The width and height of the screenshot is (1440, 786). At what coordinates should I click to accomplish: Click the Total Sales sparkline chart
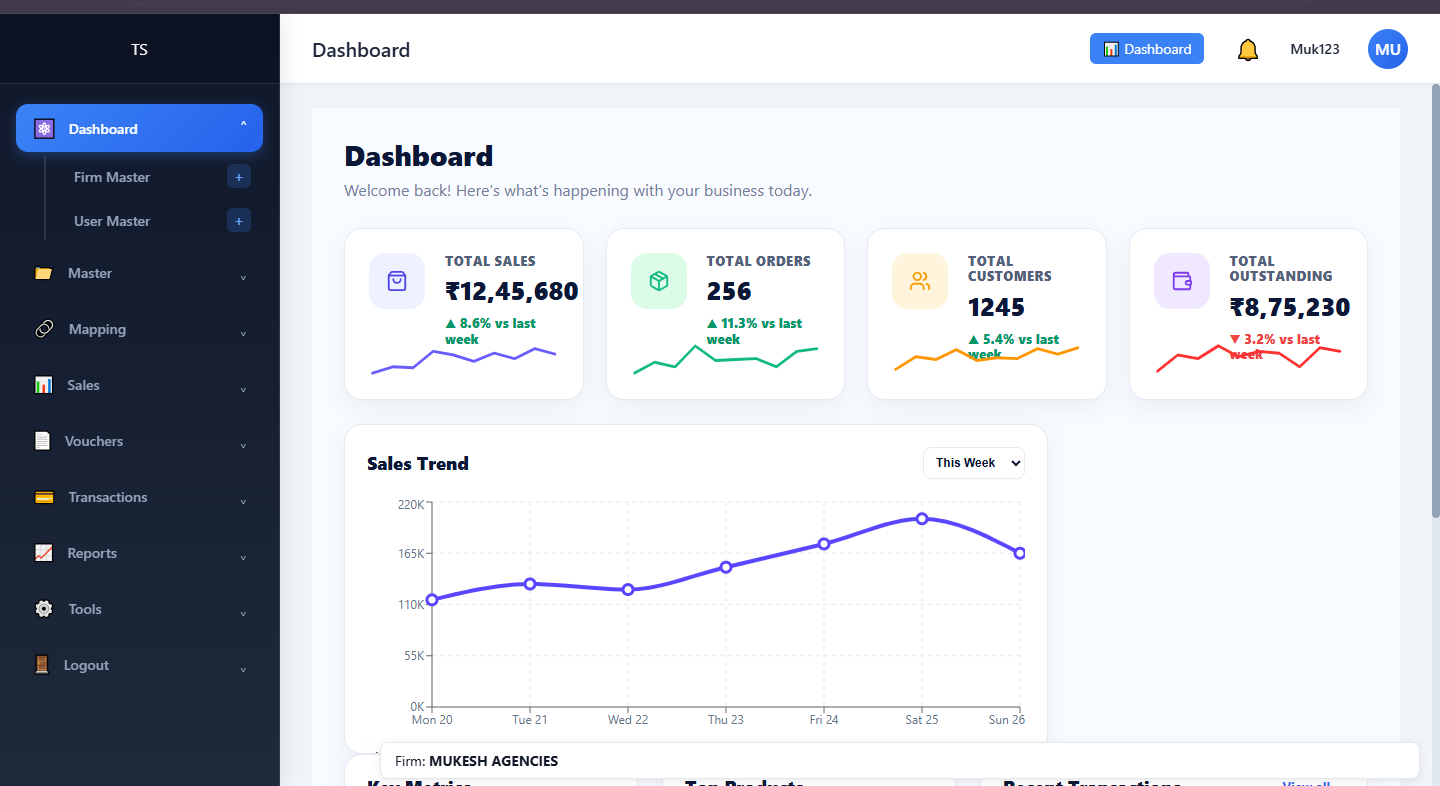464,360
